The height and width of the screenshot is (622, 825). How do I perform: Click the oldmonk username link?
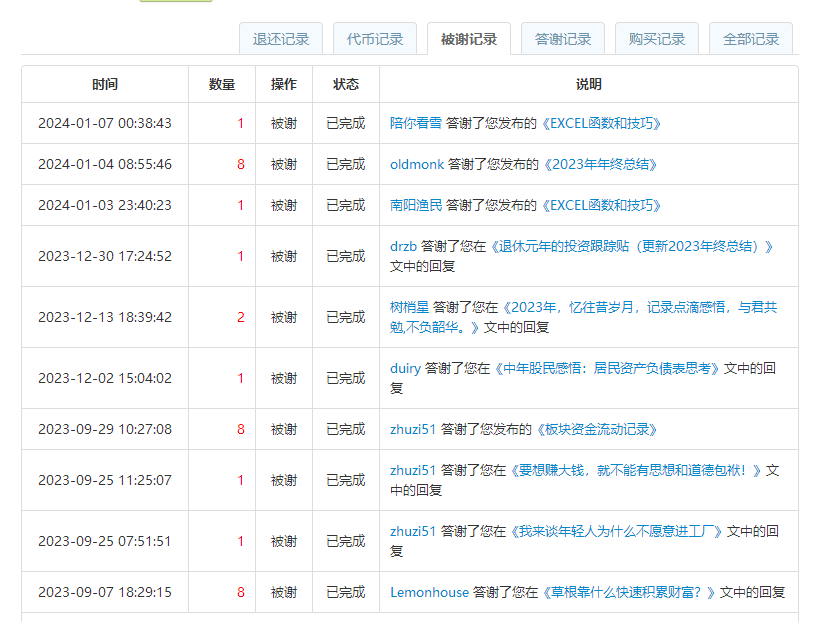coord(417,165)
